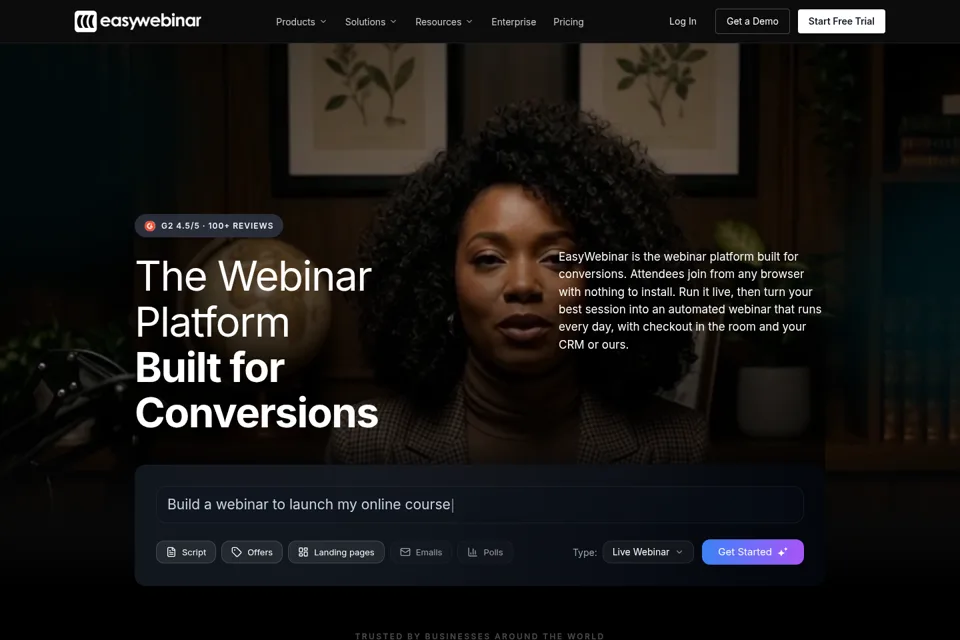The image size is (960, 640).
Task: Open the Products menu
Action: (x=301, y=21)
